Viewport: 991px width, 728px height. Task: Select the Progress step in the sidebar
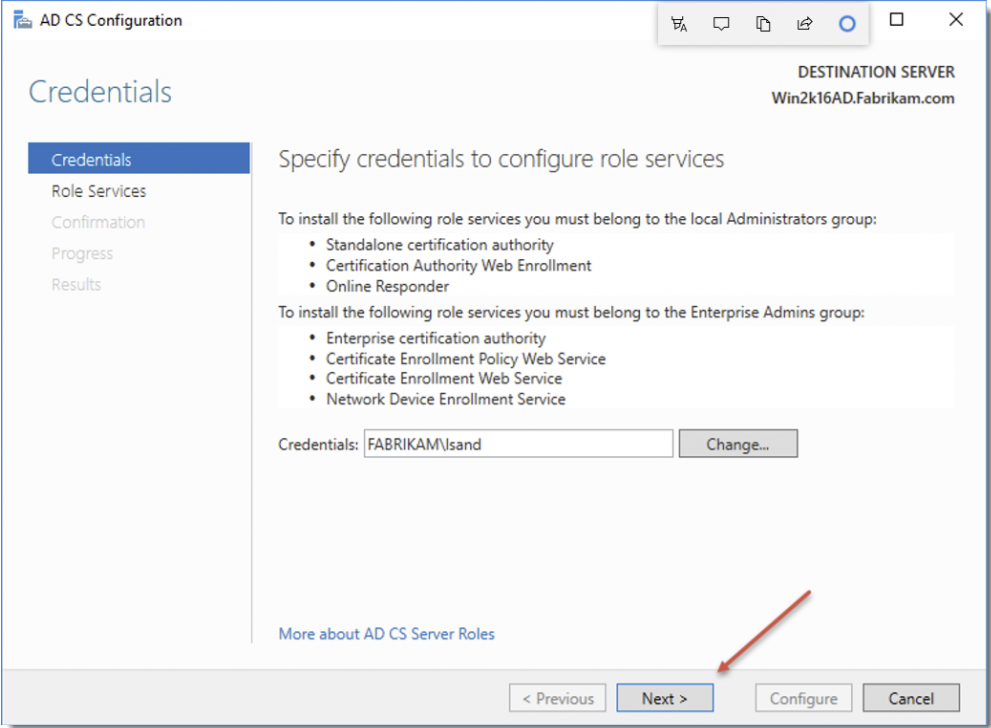82,253
